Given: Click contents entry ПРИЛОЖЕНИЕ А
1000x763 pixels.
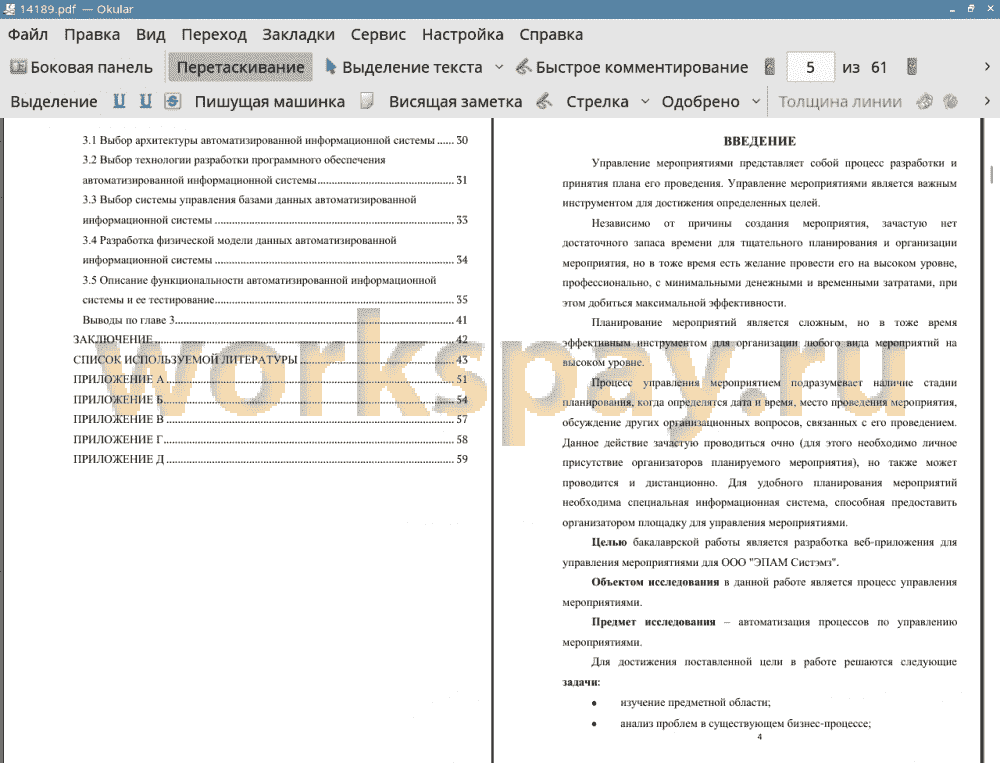Looking at the screenshot, I should point(270,380).
